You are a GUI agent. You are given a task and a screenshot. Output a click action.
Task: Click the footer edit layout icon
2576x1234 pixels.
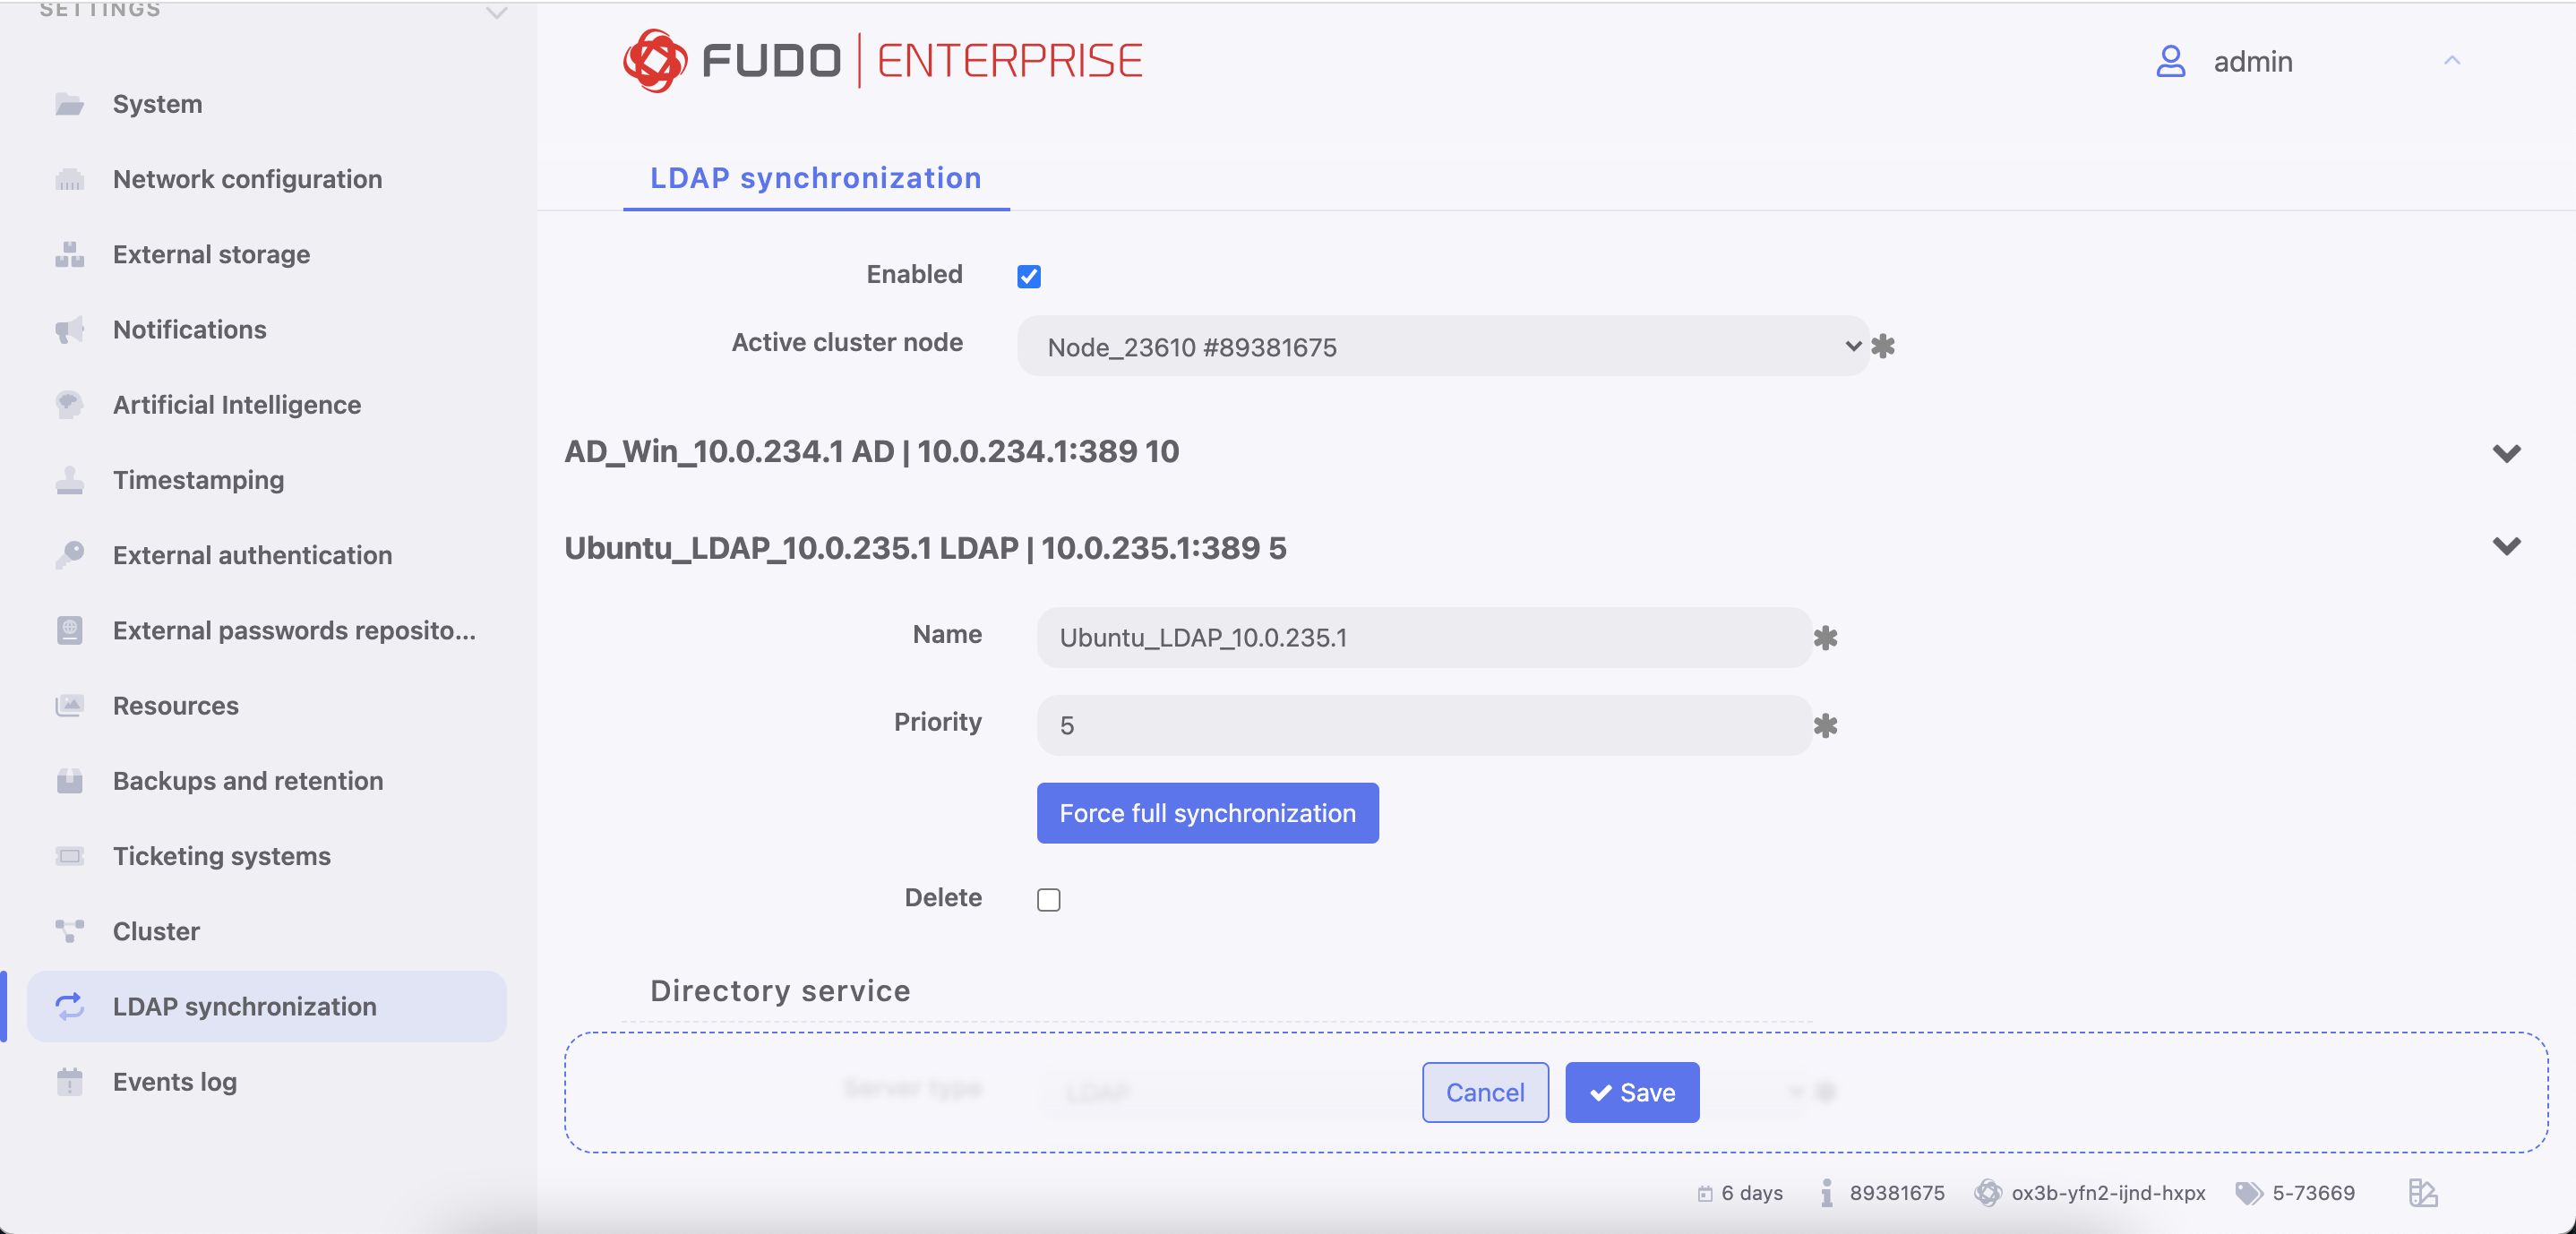click(2422, 1192)
